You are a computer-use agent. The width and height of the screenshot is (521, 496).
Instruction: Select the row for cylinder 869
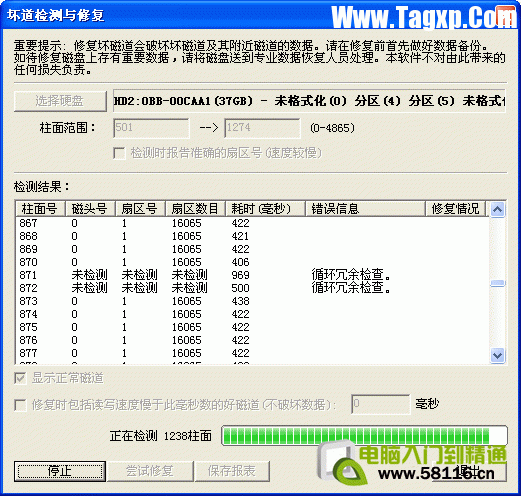(x=252, y=249)
